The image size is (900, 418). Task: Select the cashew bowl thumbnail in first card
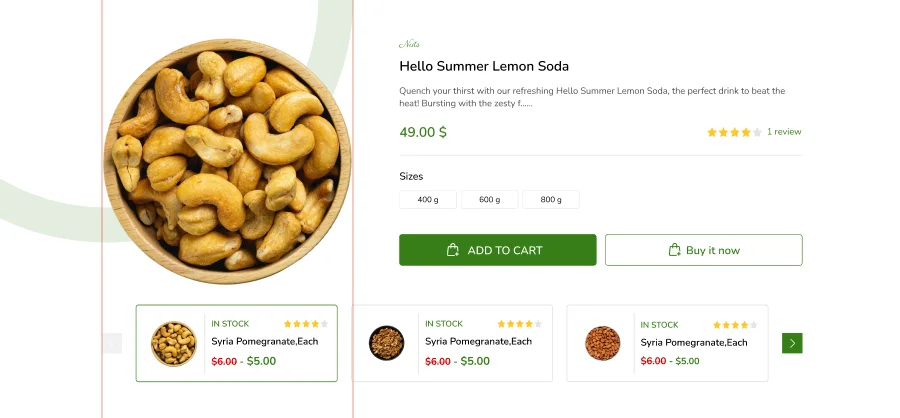(173, 343)
